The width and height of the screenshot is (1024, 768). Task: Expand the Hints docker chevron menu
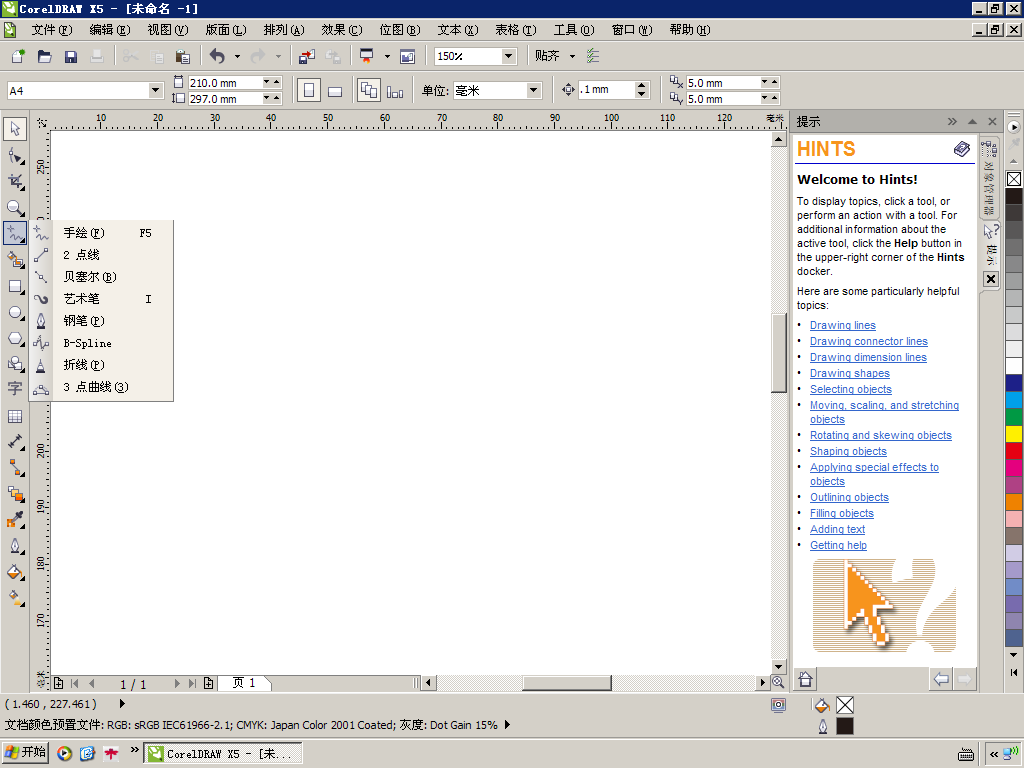(952, 121)
